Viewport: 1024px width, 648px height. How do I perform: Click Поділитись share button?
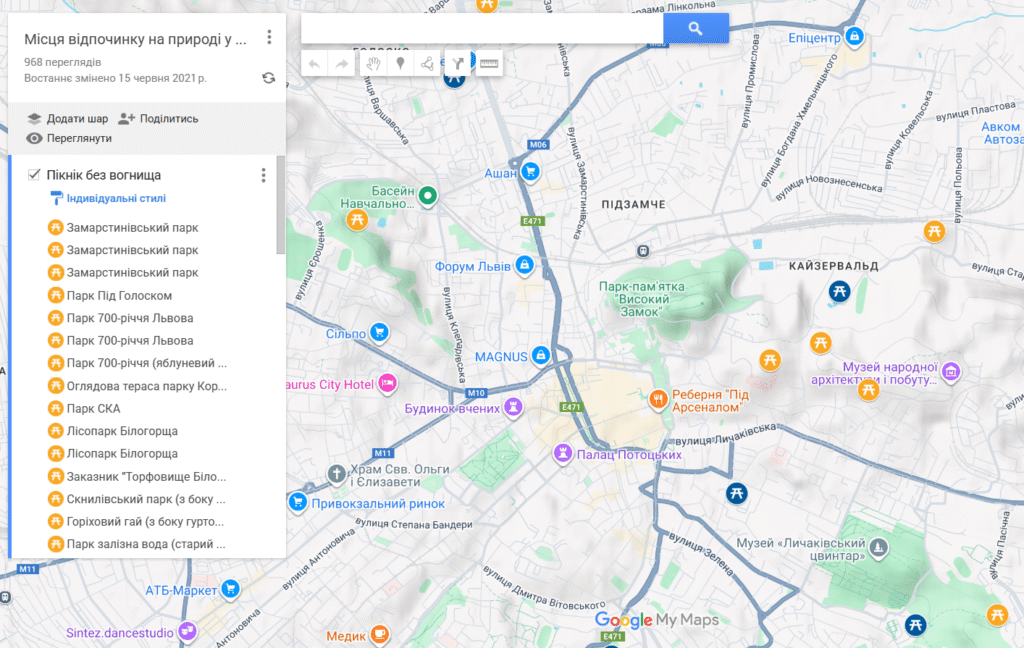click(158, 118)
